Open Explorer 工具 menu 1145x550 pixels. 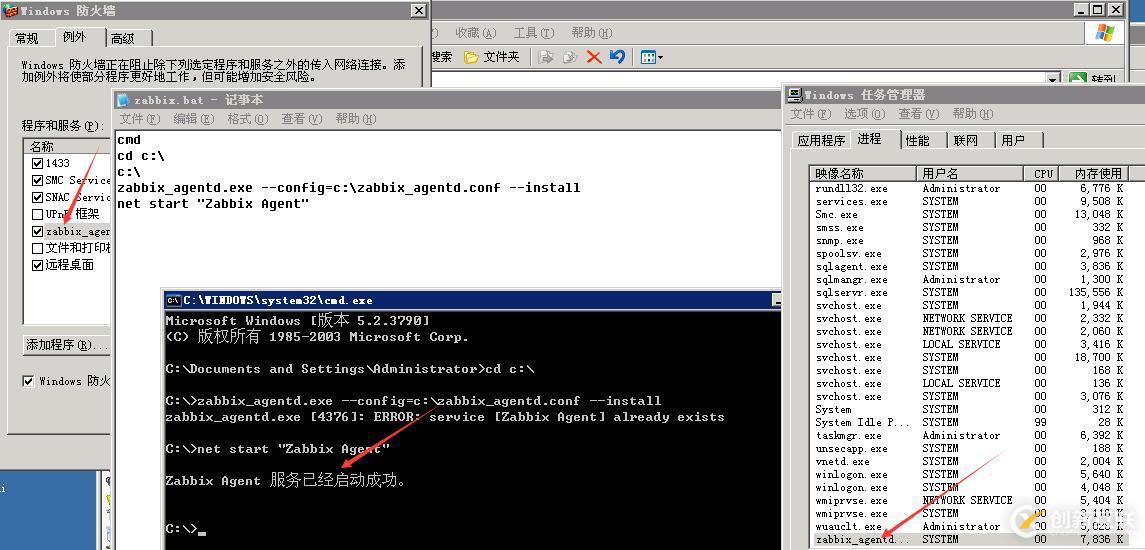[x=534, y=33]
